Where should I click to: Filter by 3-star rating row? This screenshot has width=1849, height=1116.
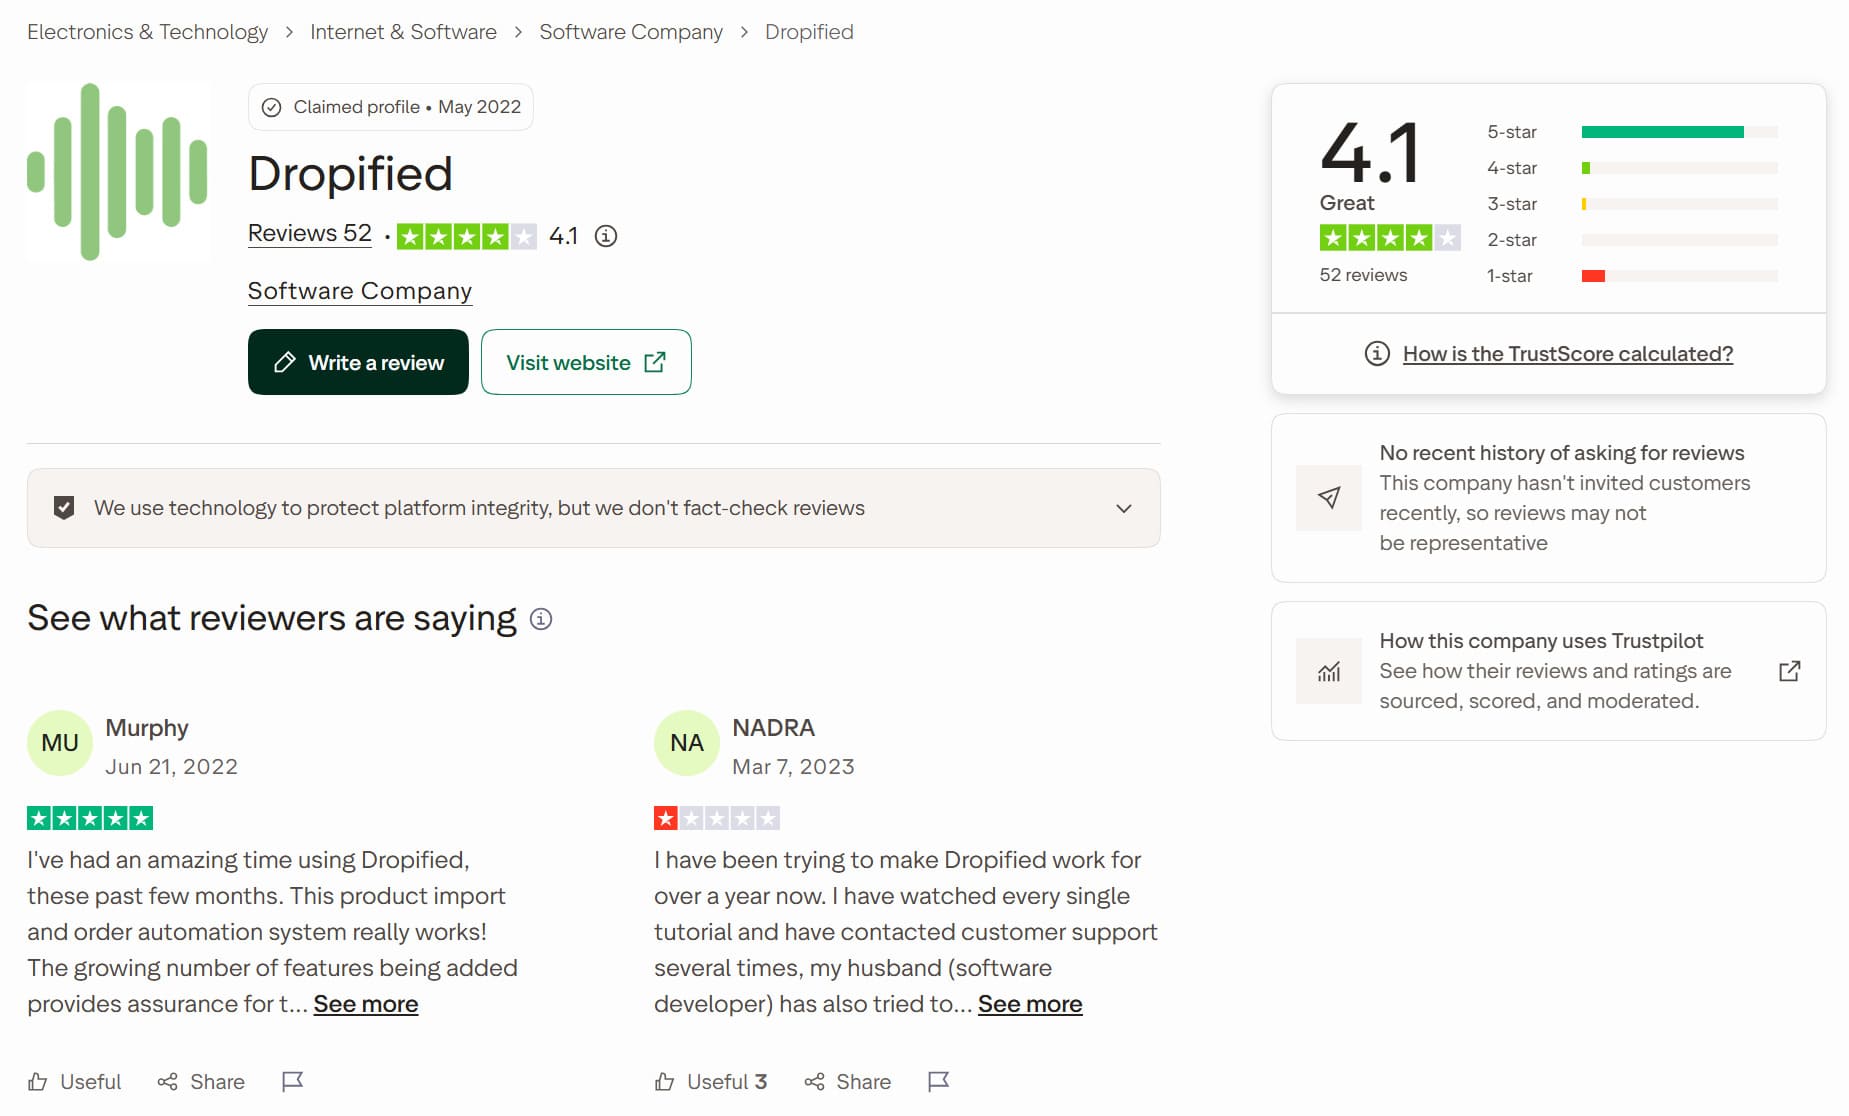(x=1631, y=204)
